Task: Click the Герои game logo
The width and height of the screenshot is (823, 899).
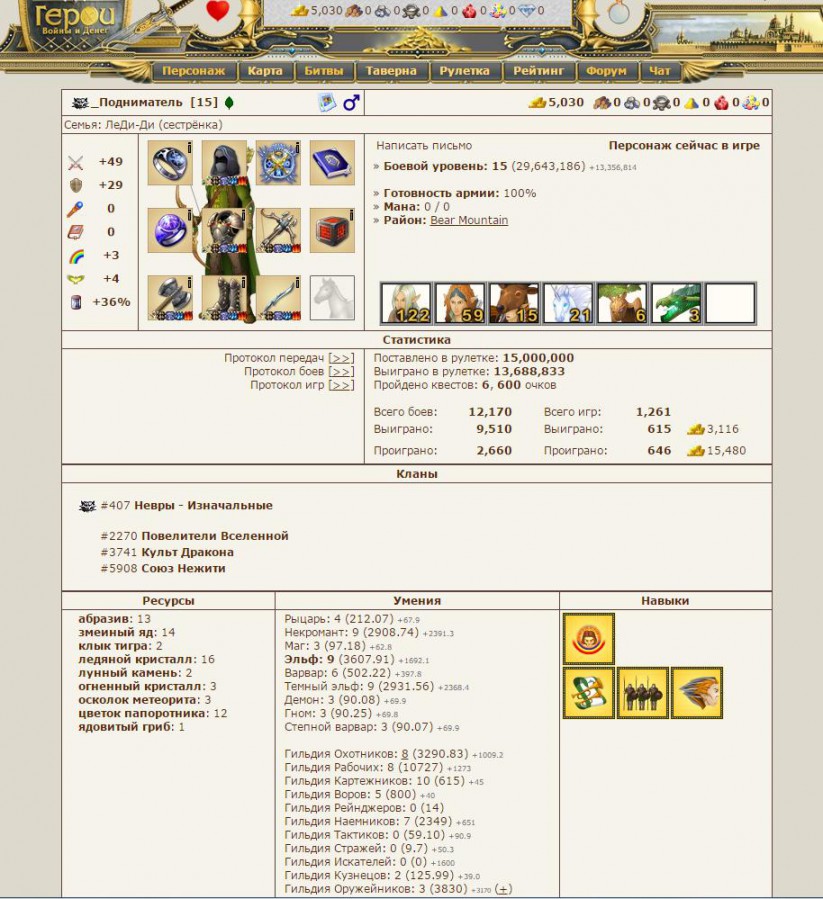Action: [x=75, y=18]
